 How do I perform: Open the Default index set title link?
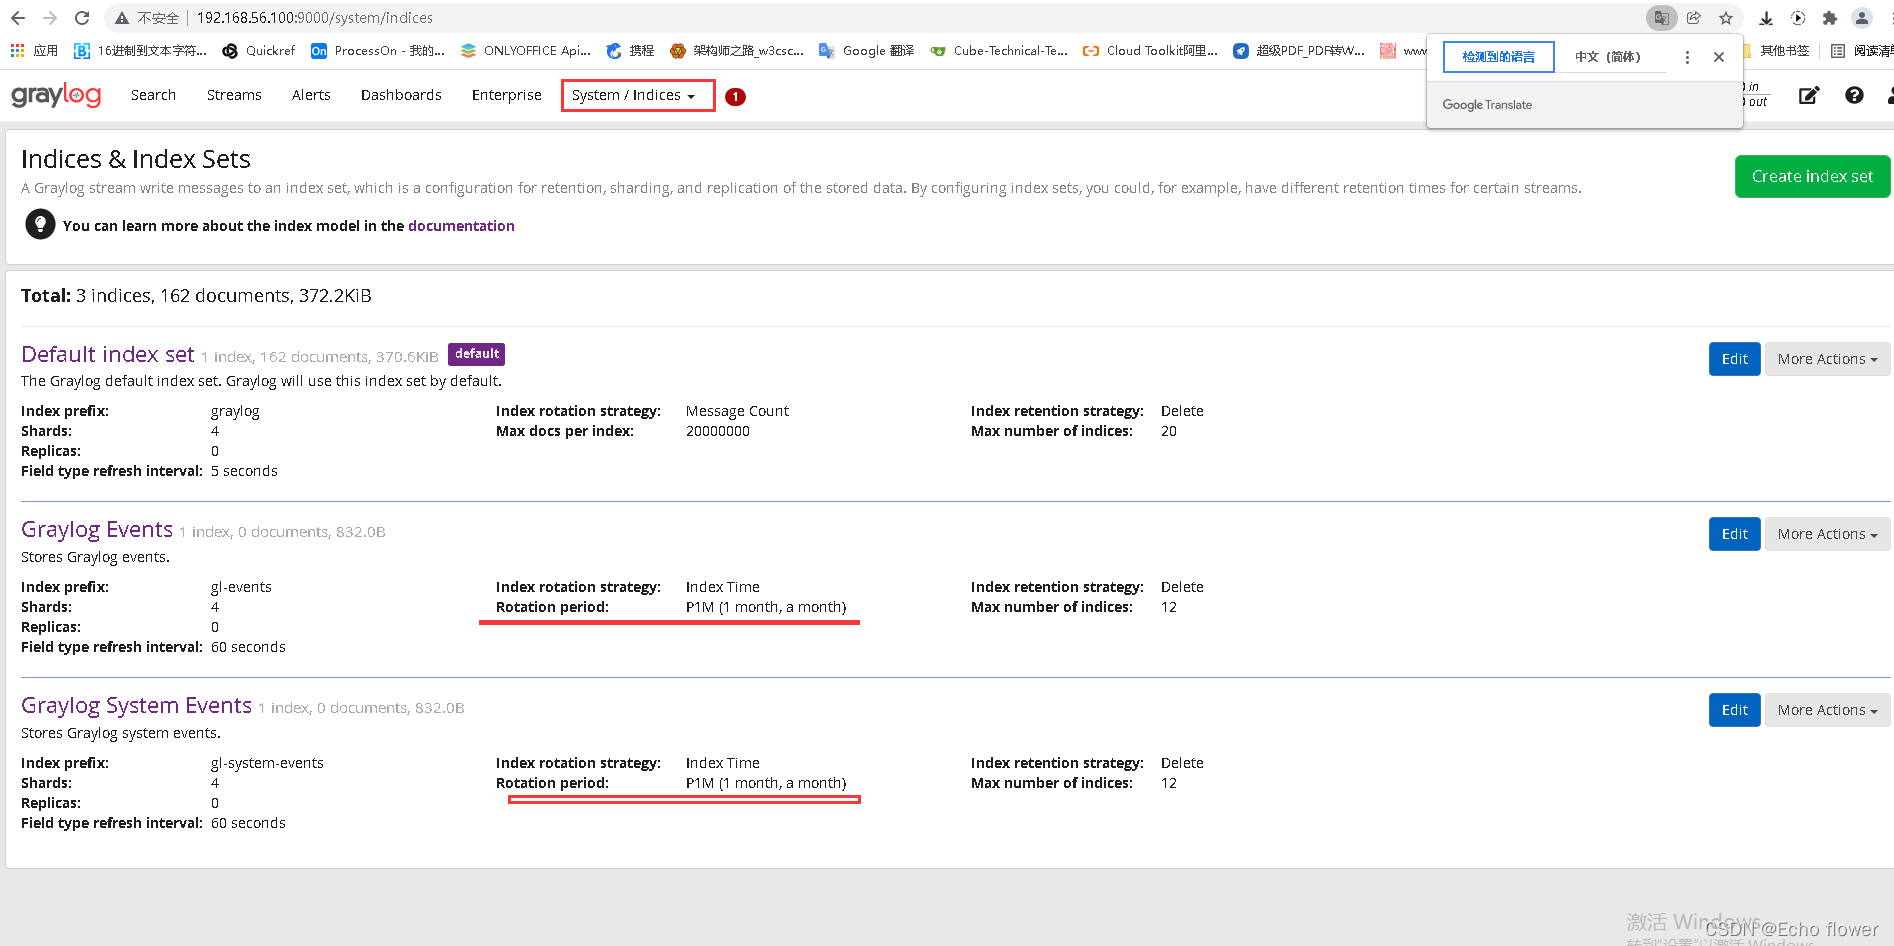coord(108,354)
